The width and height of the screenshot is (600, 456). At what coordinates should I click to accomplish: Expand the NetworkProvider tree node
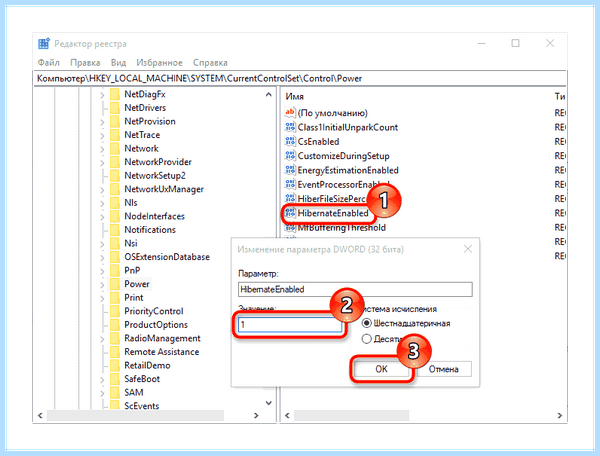(x=102, y=163)
